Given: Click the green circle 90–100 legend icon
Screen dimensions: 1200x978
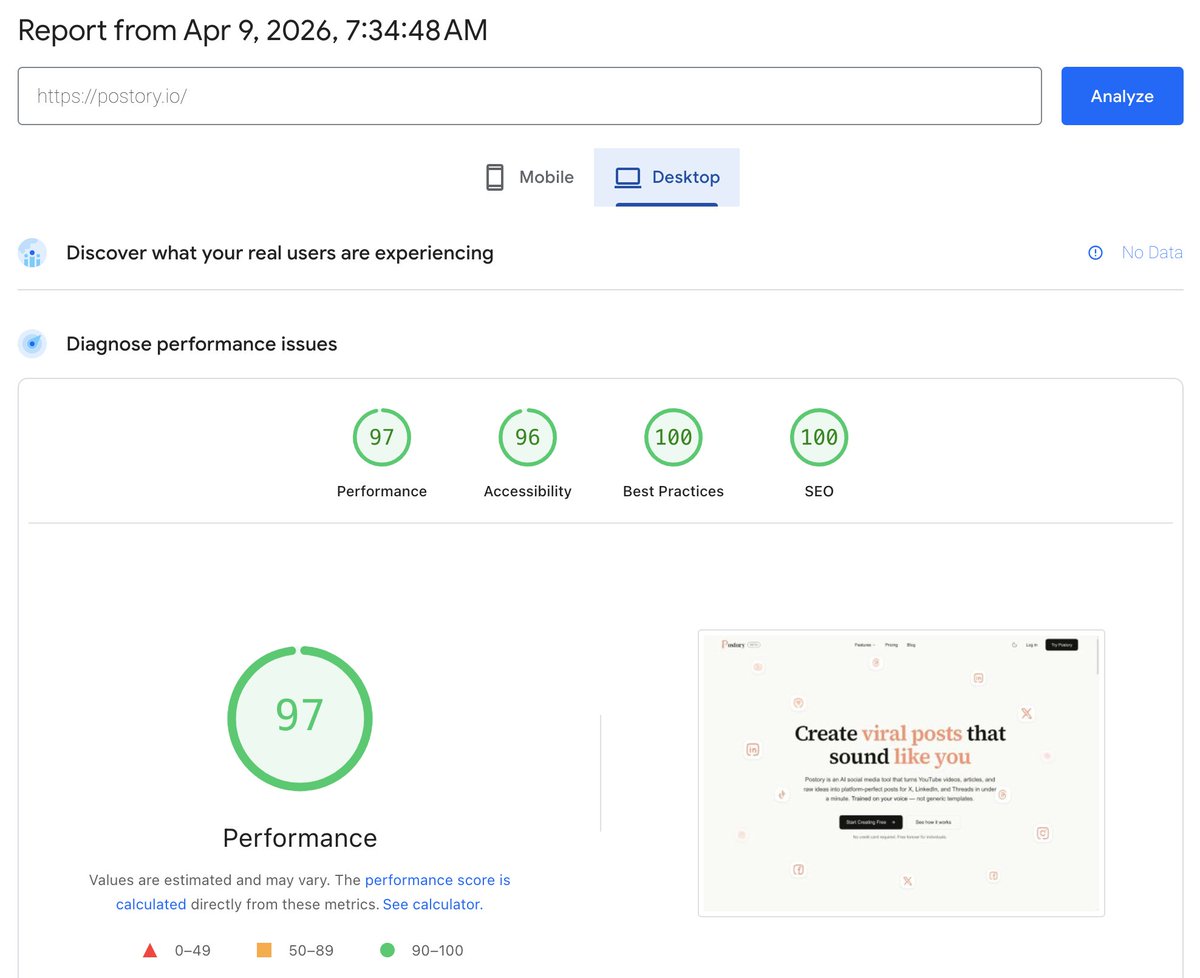Looking at the screenshot, I should [x=387, y=950].
